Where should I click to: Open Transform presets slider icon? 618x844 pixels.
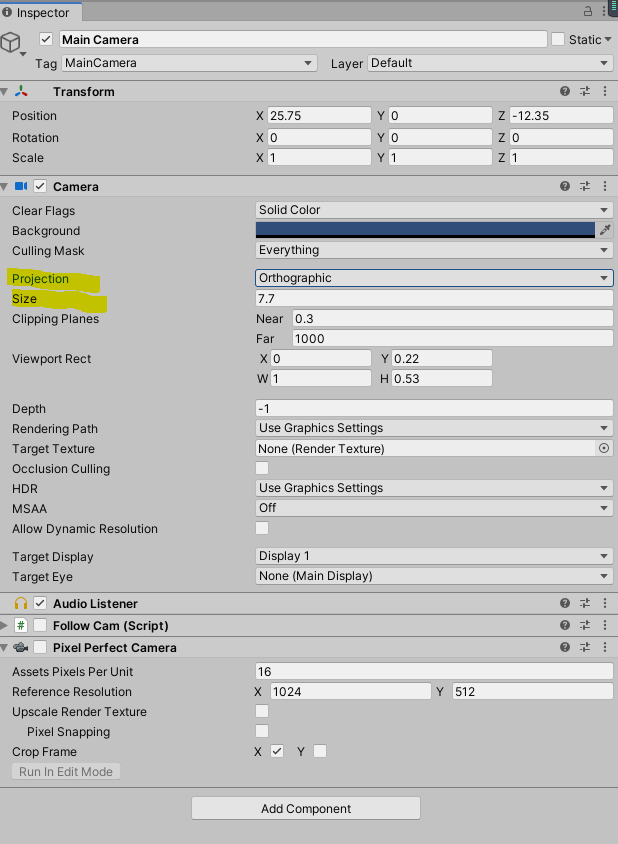585,92
